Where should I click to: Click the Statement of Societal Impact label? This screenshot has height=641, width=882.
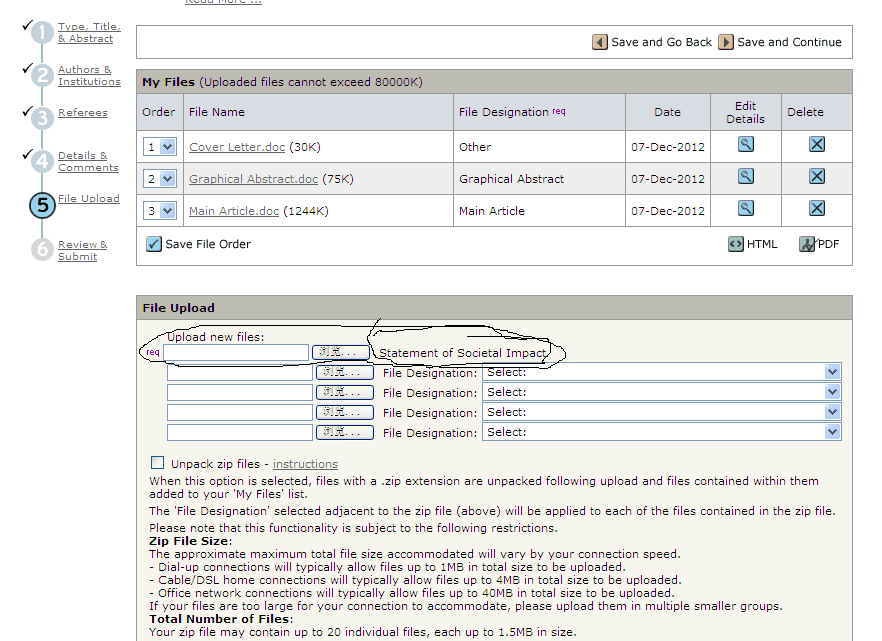462,353
